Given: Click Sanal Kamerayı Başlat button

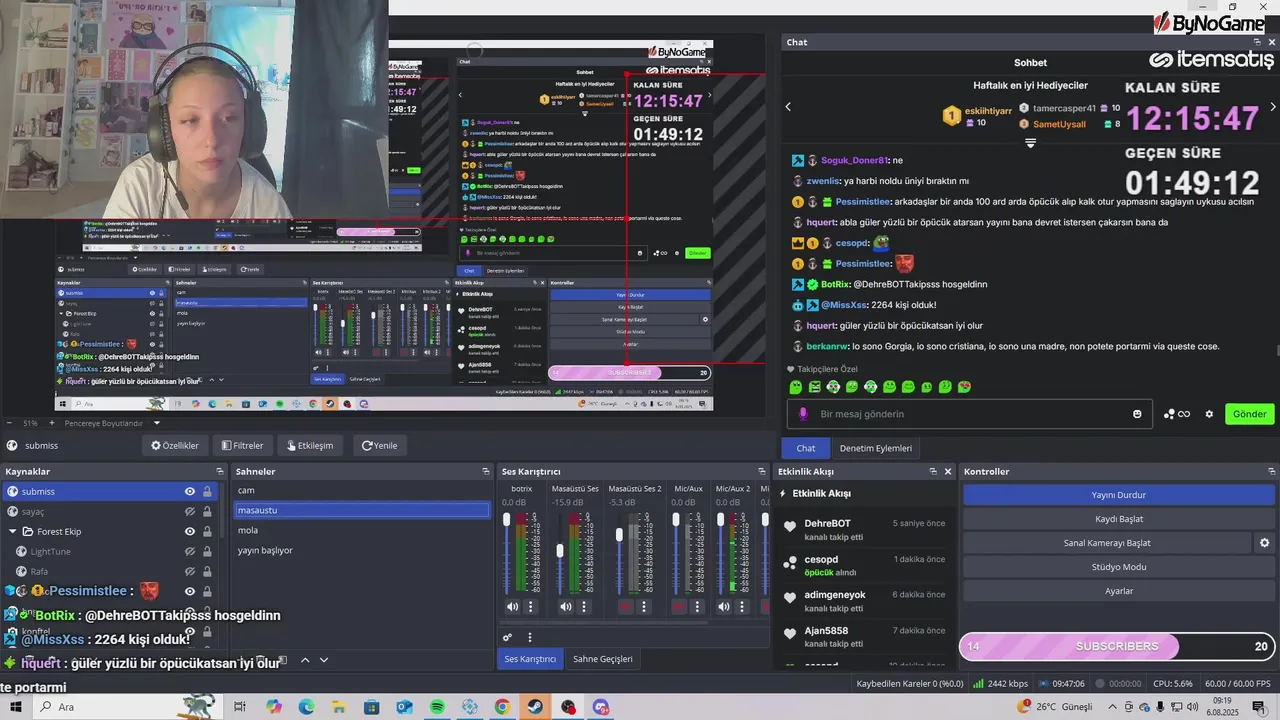Looking at the screenshot, I should coord(1107,543).
